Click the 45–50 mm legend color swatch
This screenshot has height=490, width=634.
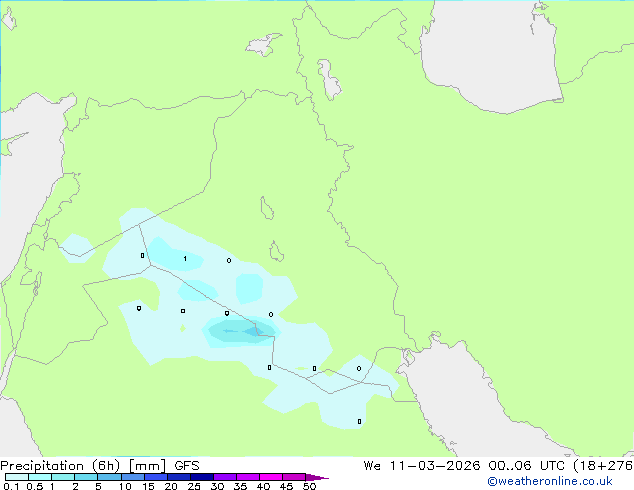pyautogui.click(x=294, y=477)
